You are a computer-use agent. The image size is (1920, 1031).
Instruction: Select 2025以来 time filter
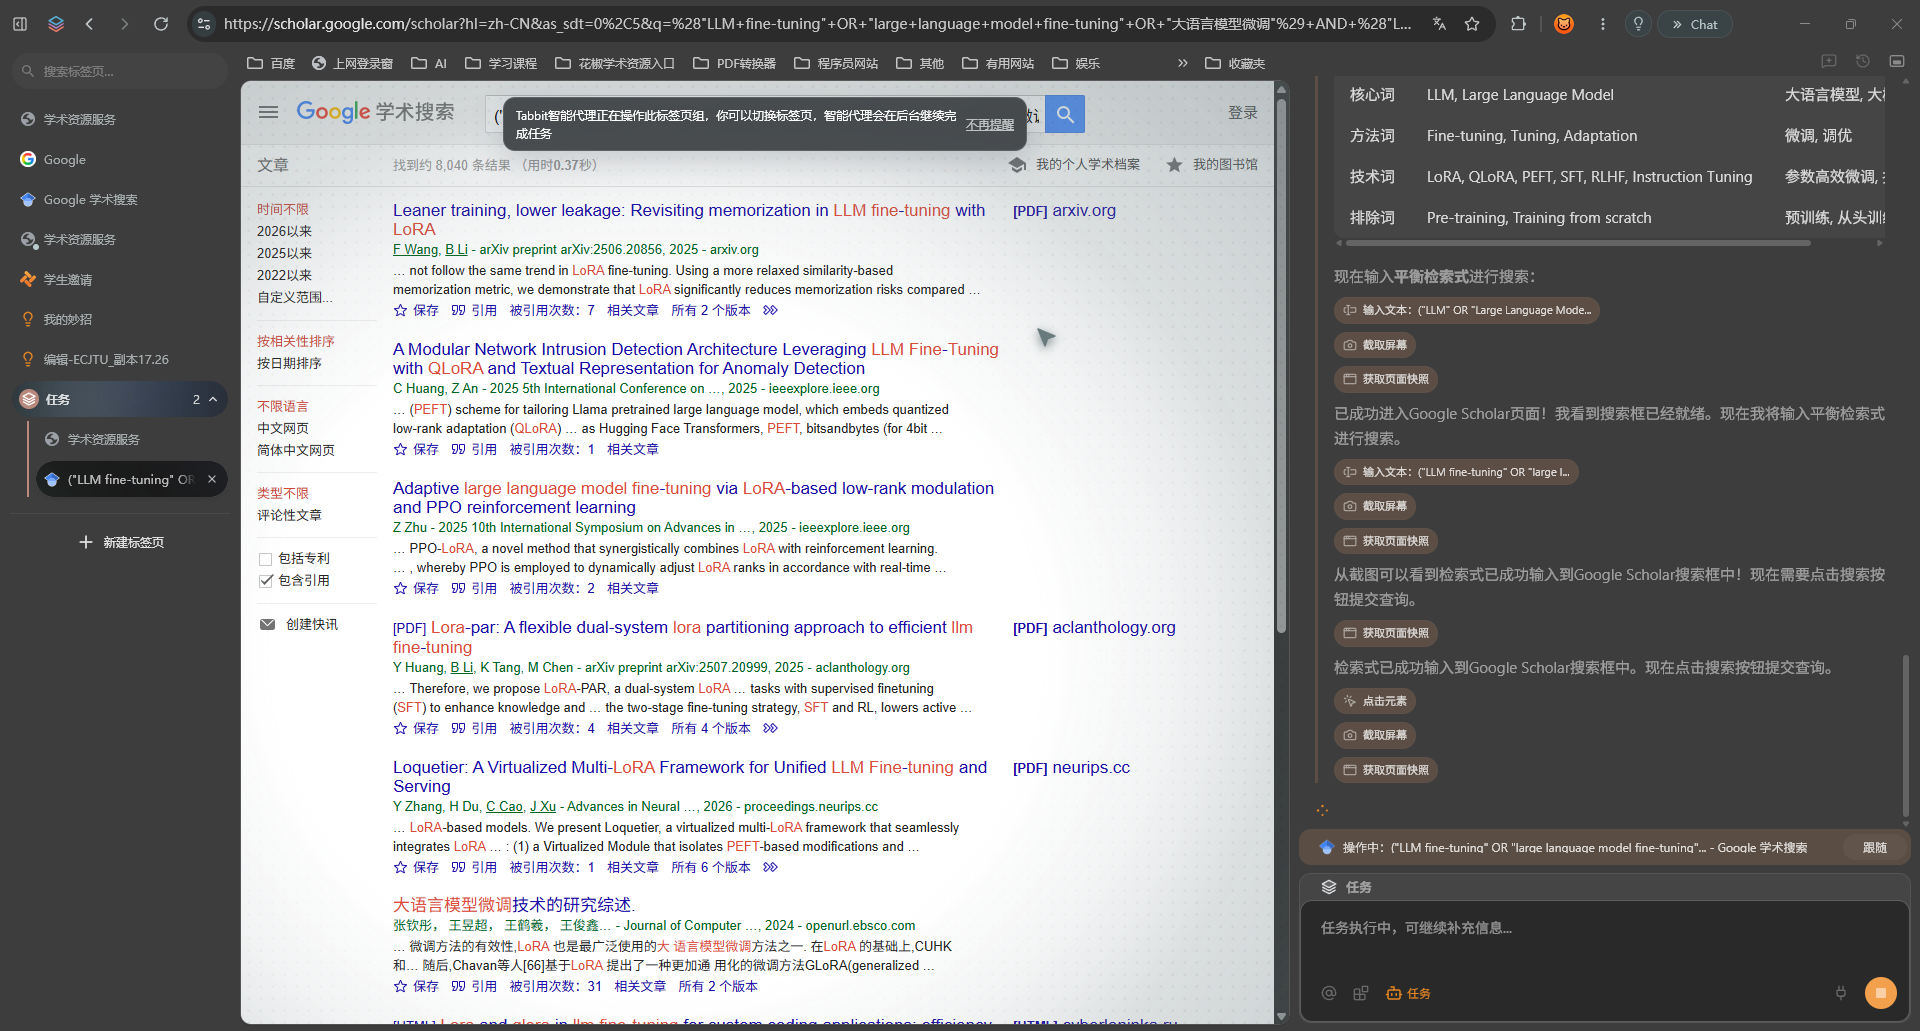284,253
